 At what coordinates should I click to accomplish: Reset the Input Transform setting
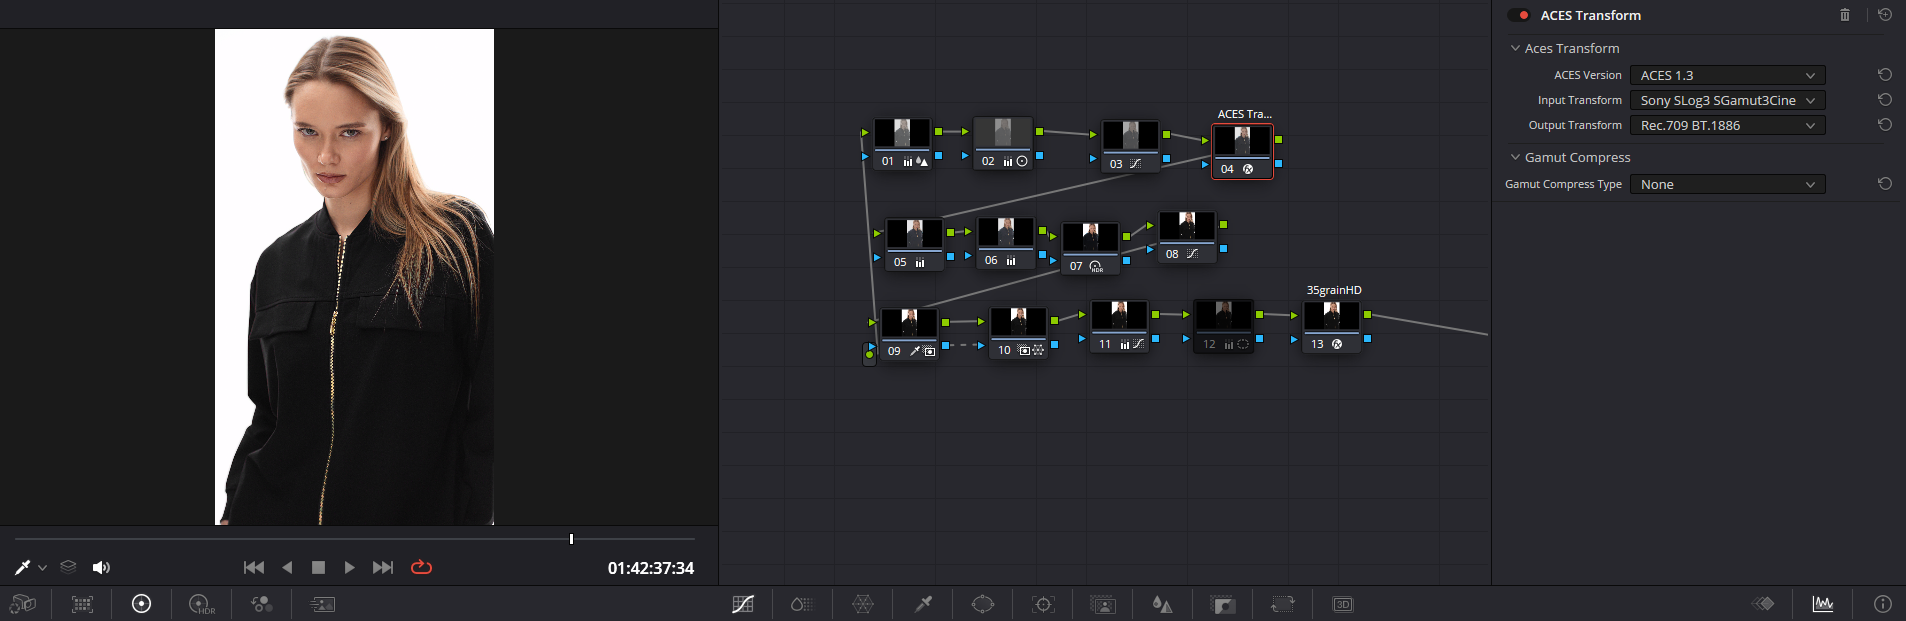click(x=1885, y=100)
